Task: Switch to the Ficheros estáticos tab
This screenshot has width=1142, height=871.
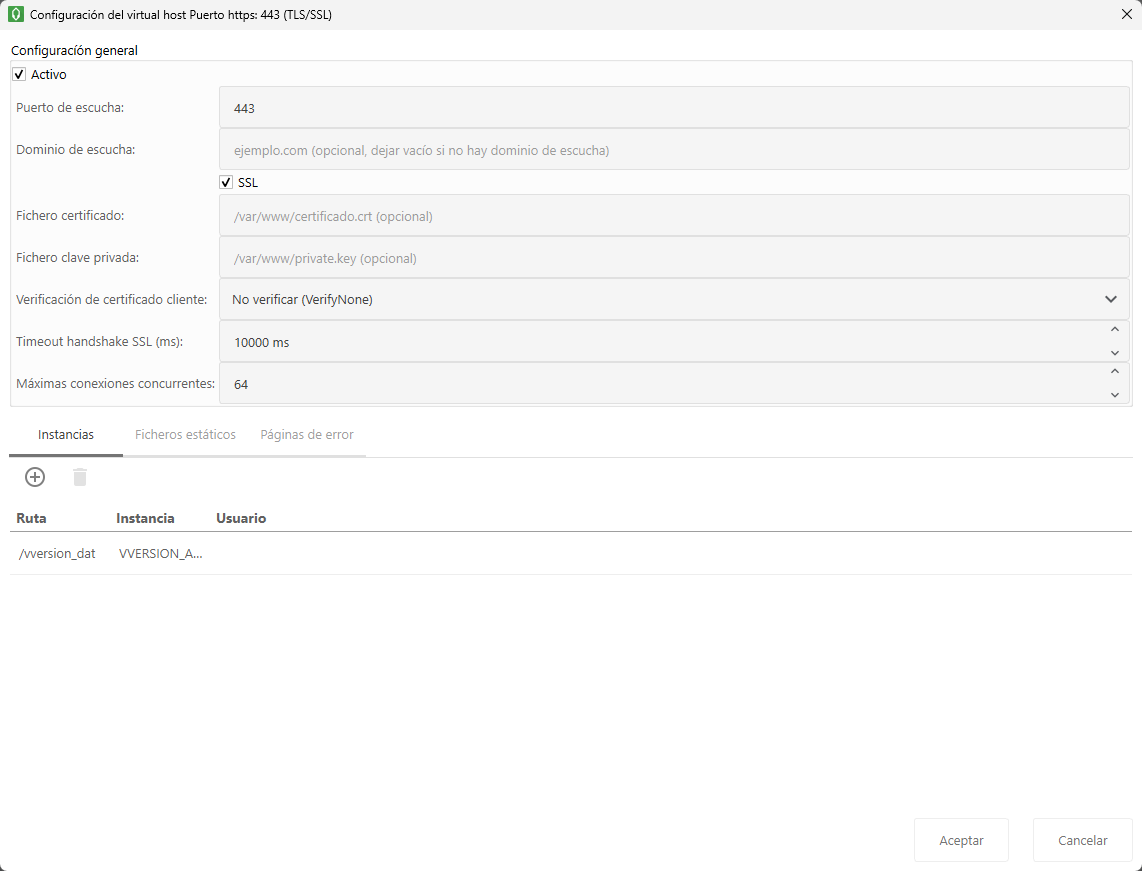Action: click(x=185, y=435)
